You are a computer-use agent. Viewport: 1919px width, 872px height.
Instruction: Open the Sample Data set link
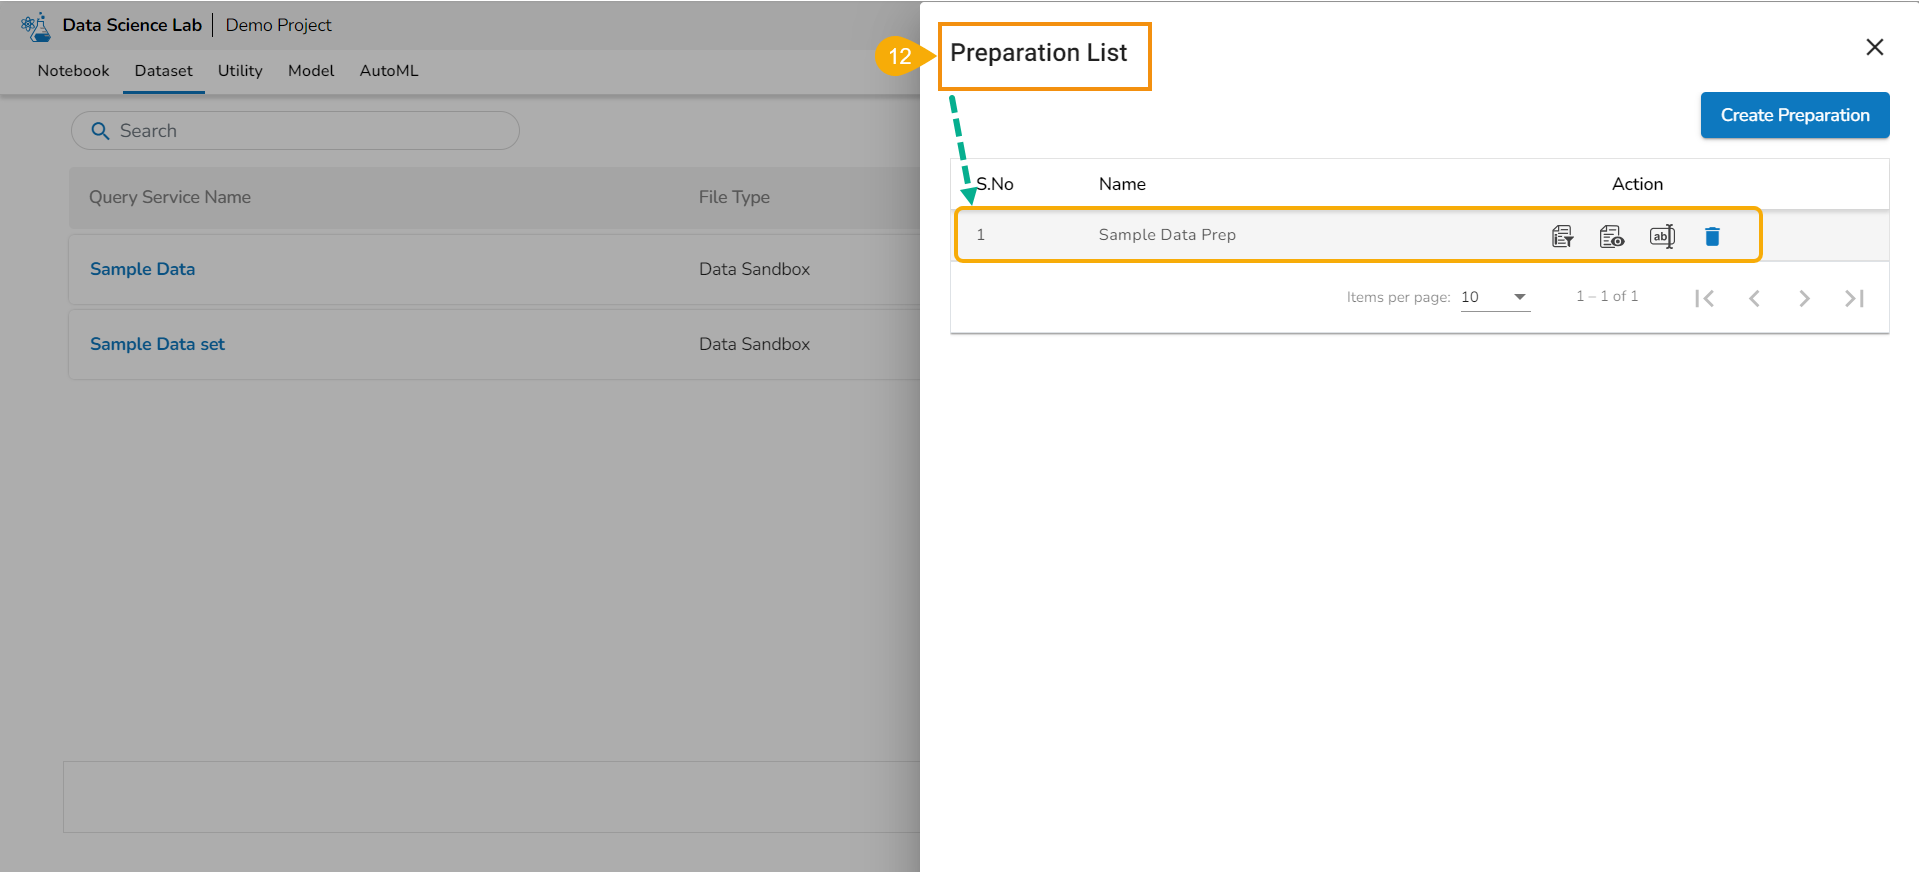click(157, 344)
